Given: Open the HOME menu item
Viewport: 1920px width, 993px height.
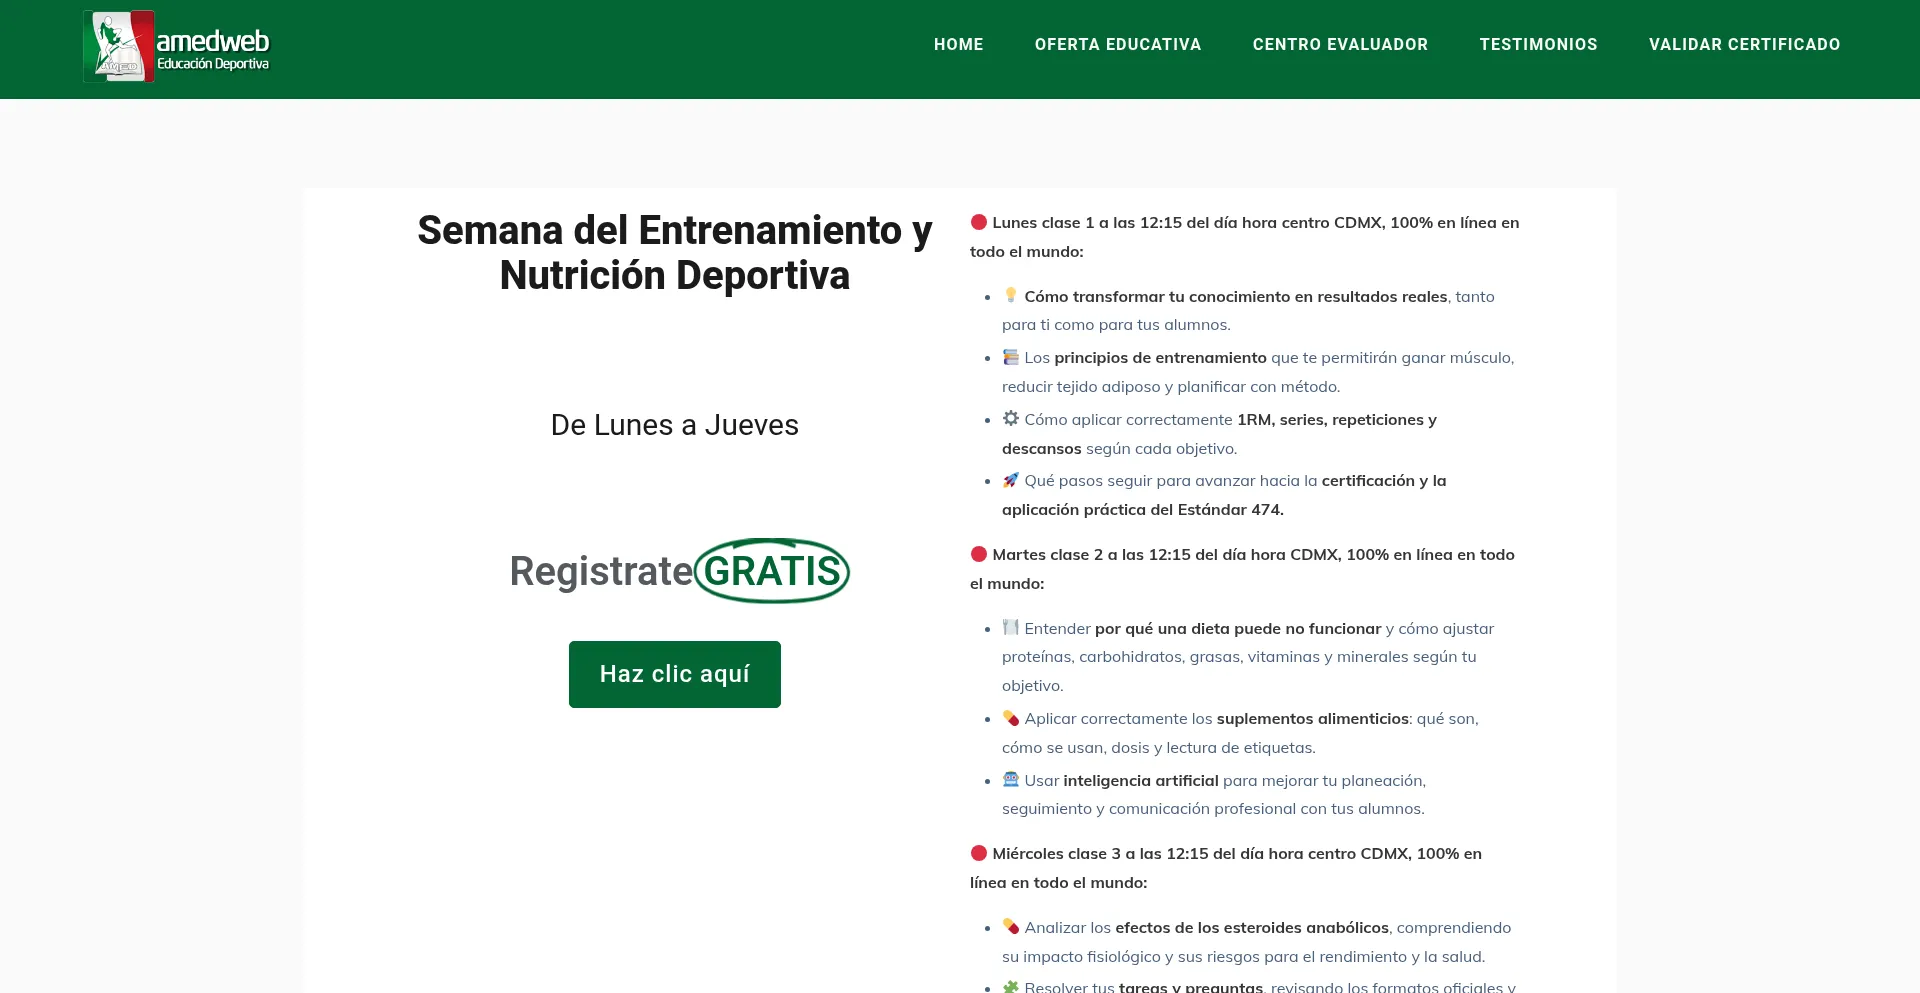Looking at the screenshot, I should pyautogui.click(x=958, y=44).
